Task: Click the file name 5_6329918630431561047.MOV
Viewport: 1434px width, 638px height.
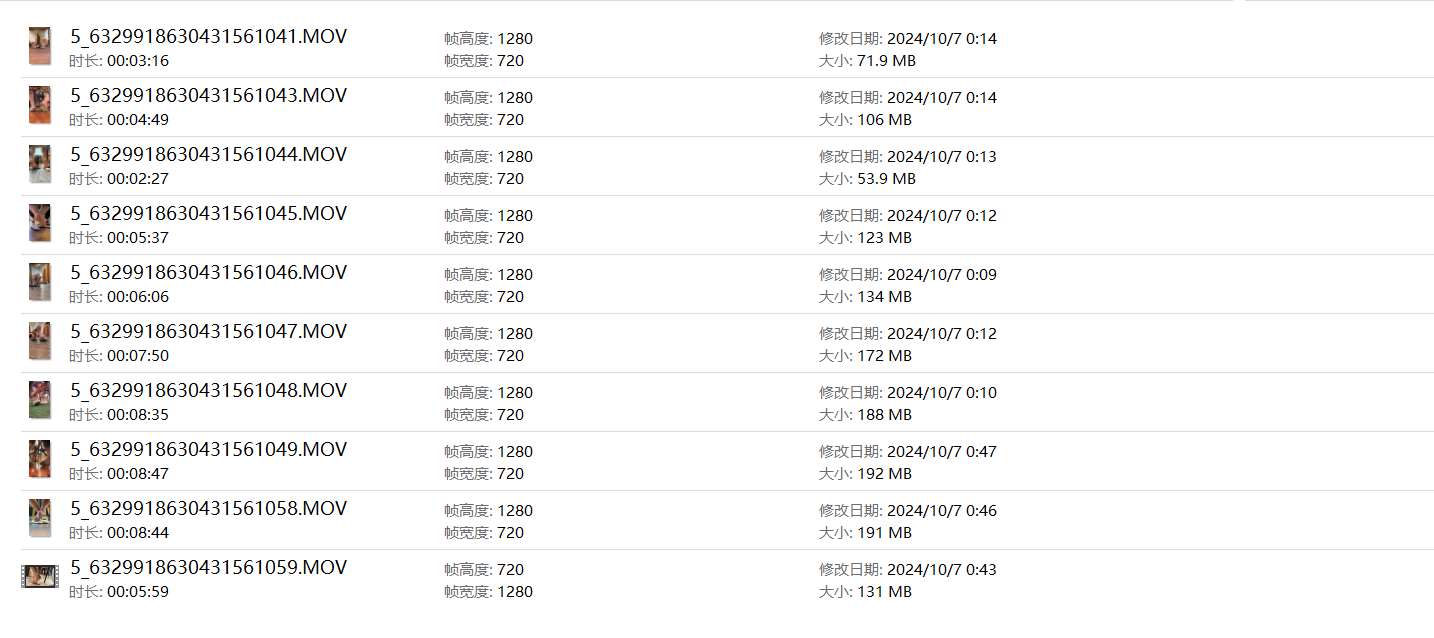Action: [208, 332]
